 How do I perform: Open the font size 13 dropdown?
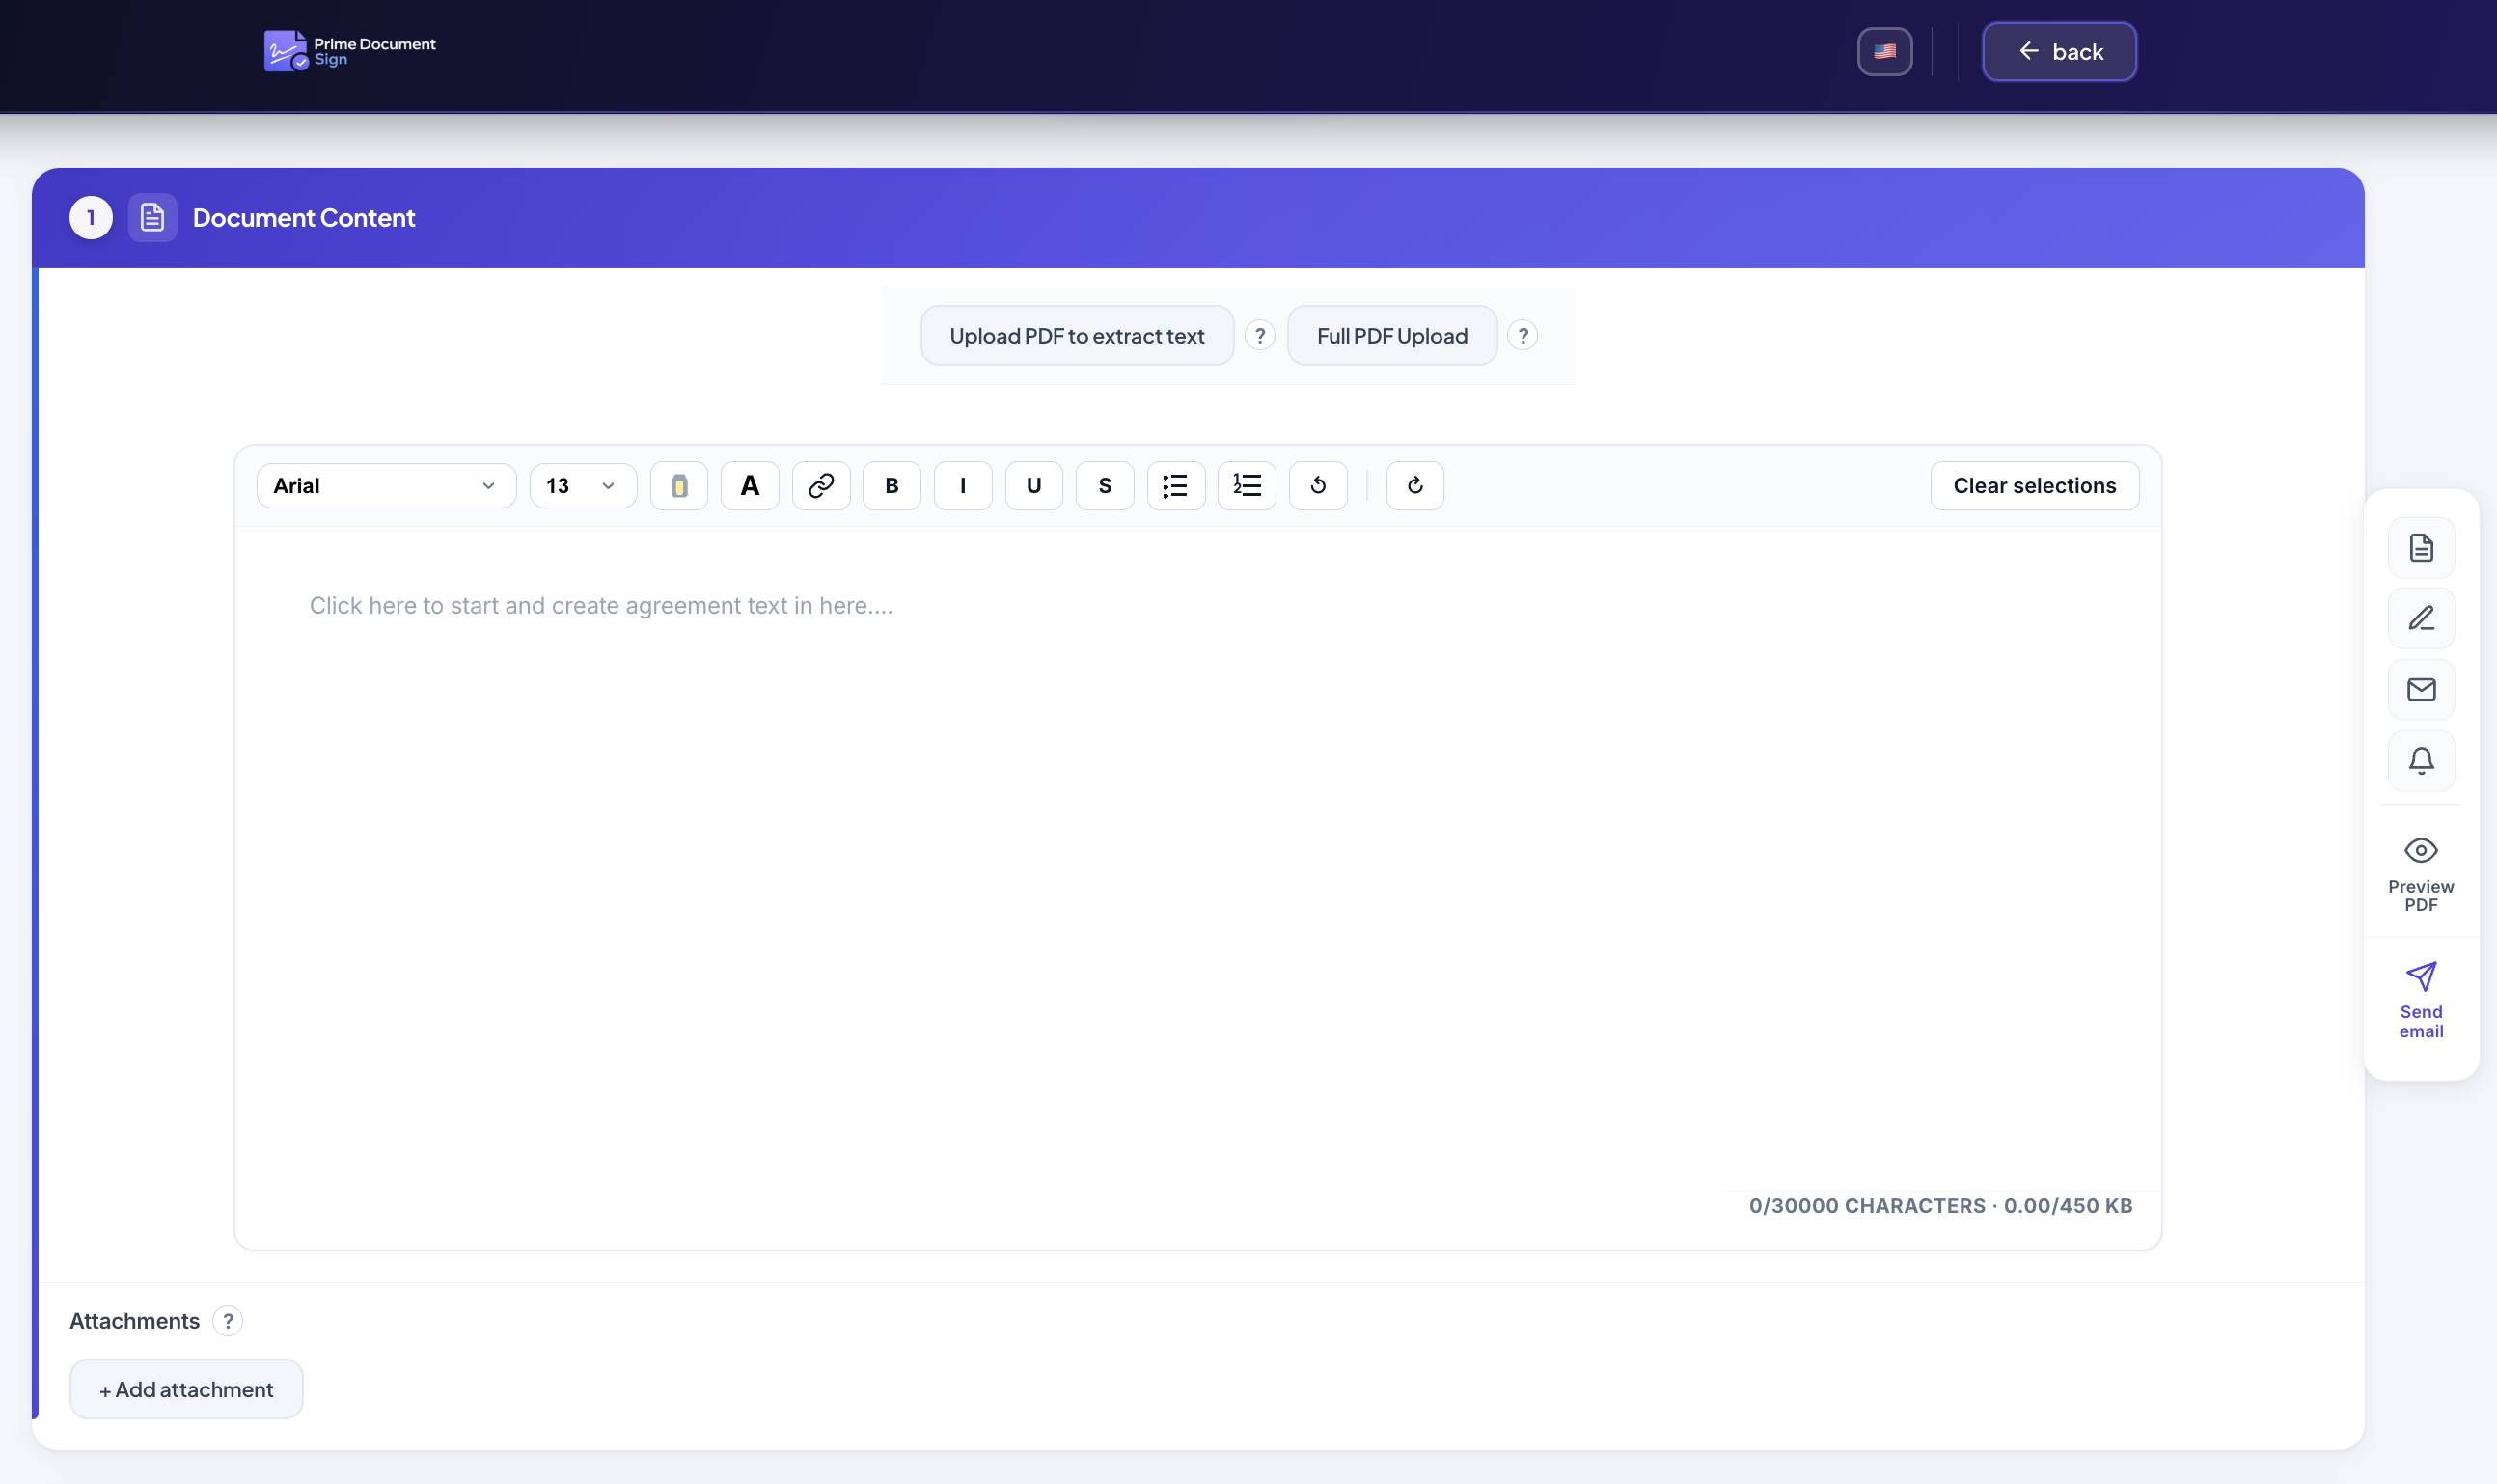(583, 486)
